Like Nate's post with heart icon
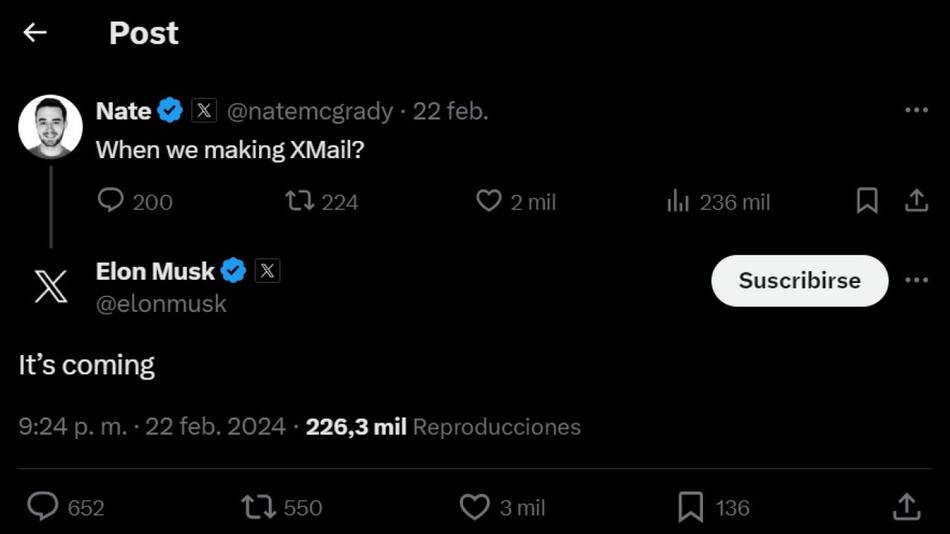 tap(488, 201)
